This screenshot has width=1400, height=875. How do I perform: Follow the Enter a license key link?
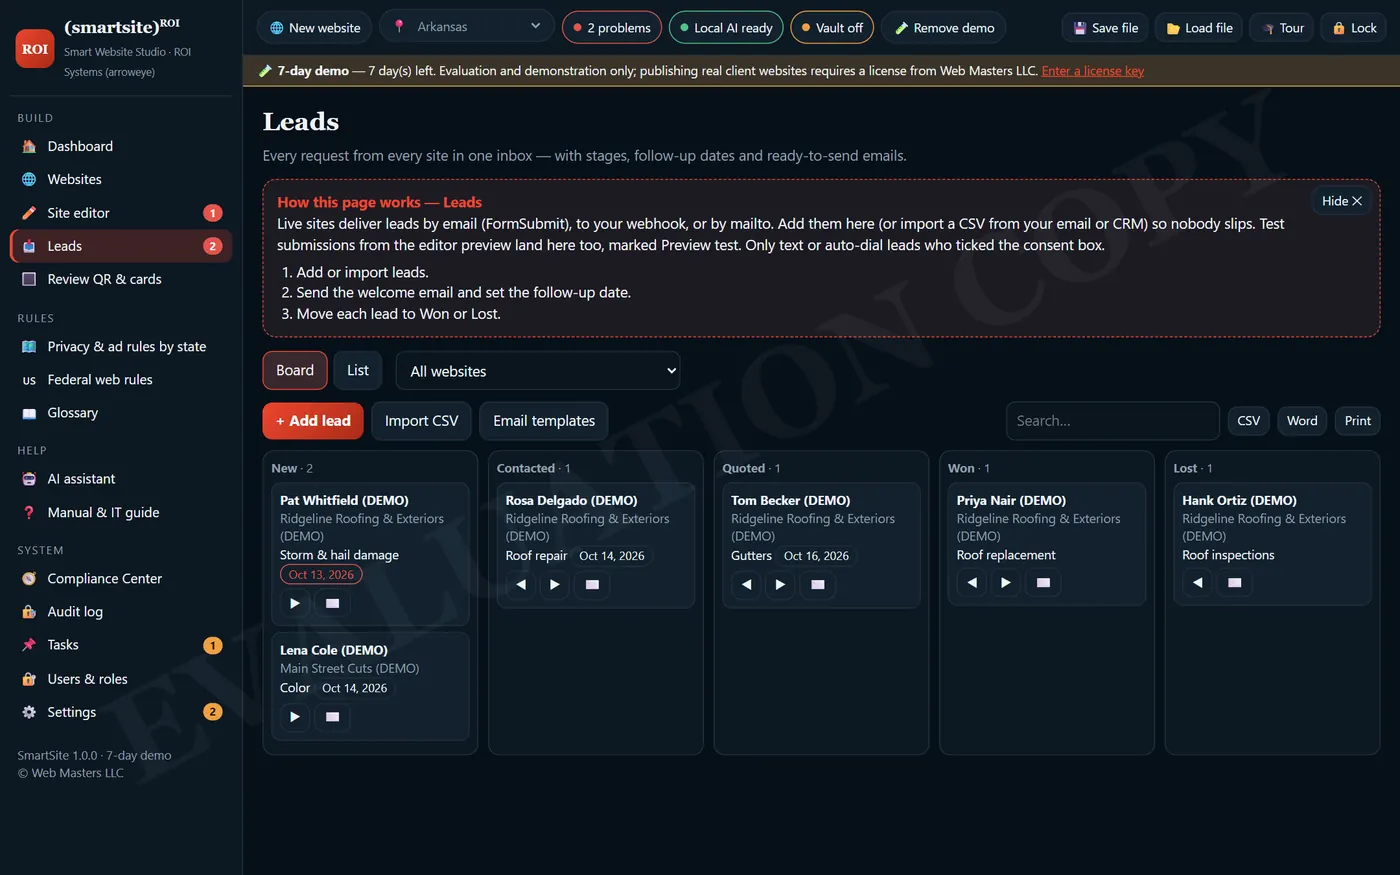click(x=1092, y=71)
